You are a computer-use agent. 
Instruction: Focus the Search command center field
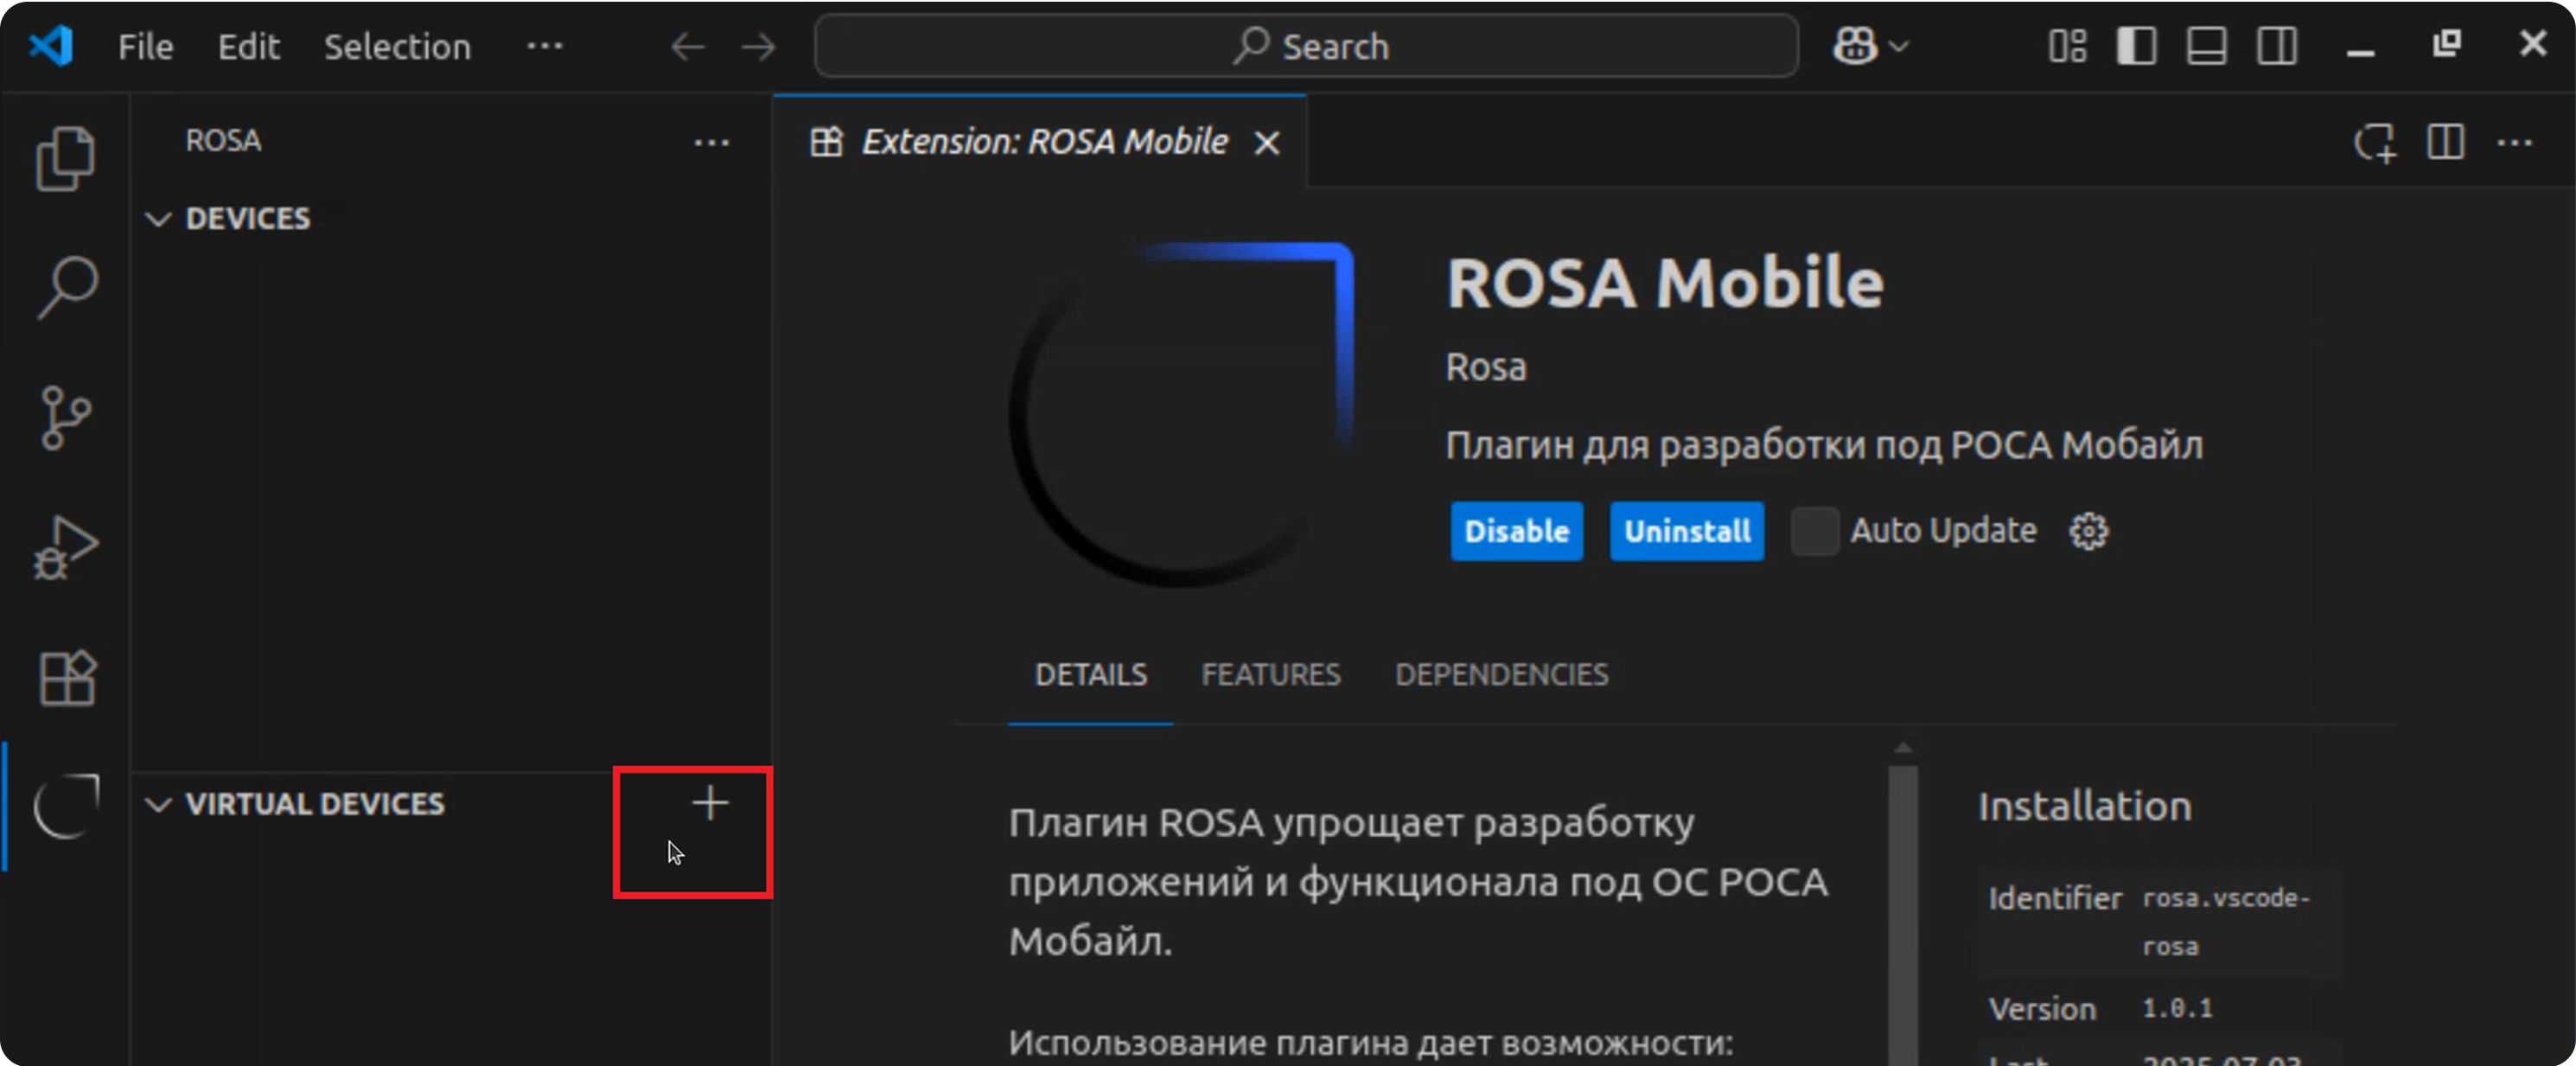coord(1306,46)
